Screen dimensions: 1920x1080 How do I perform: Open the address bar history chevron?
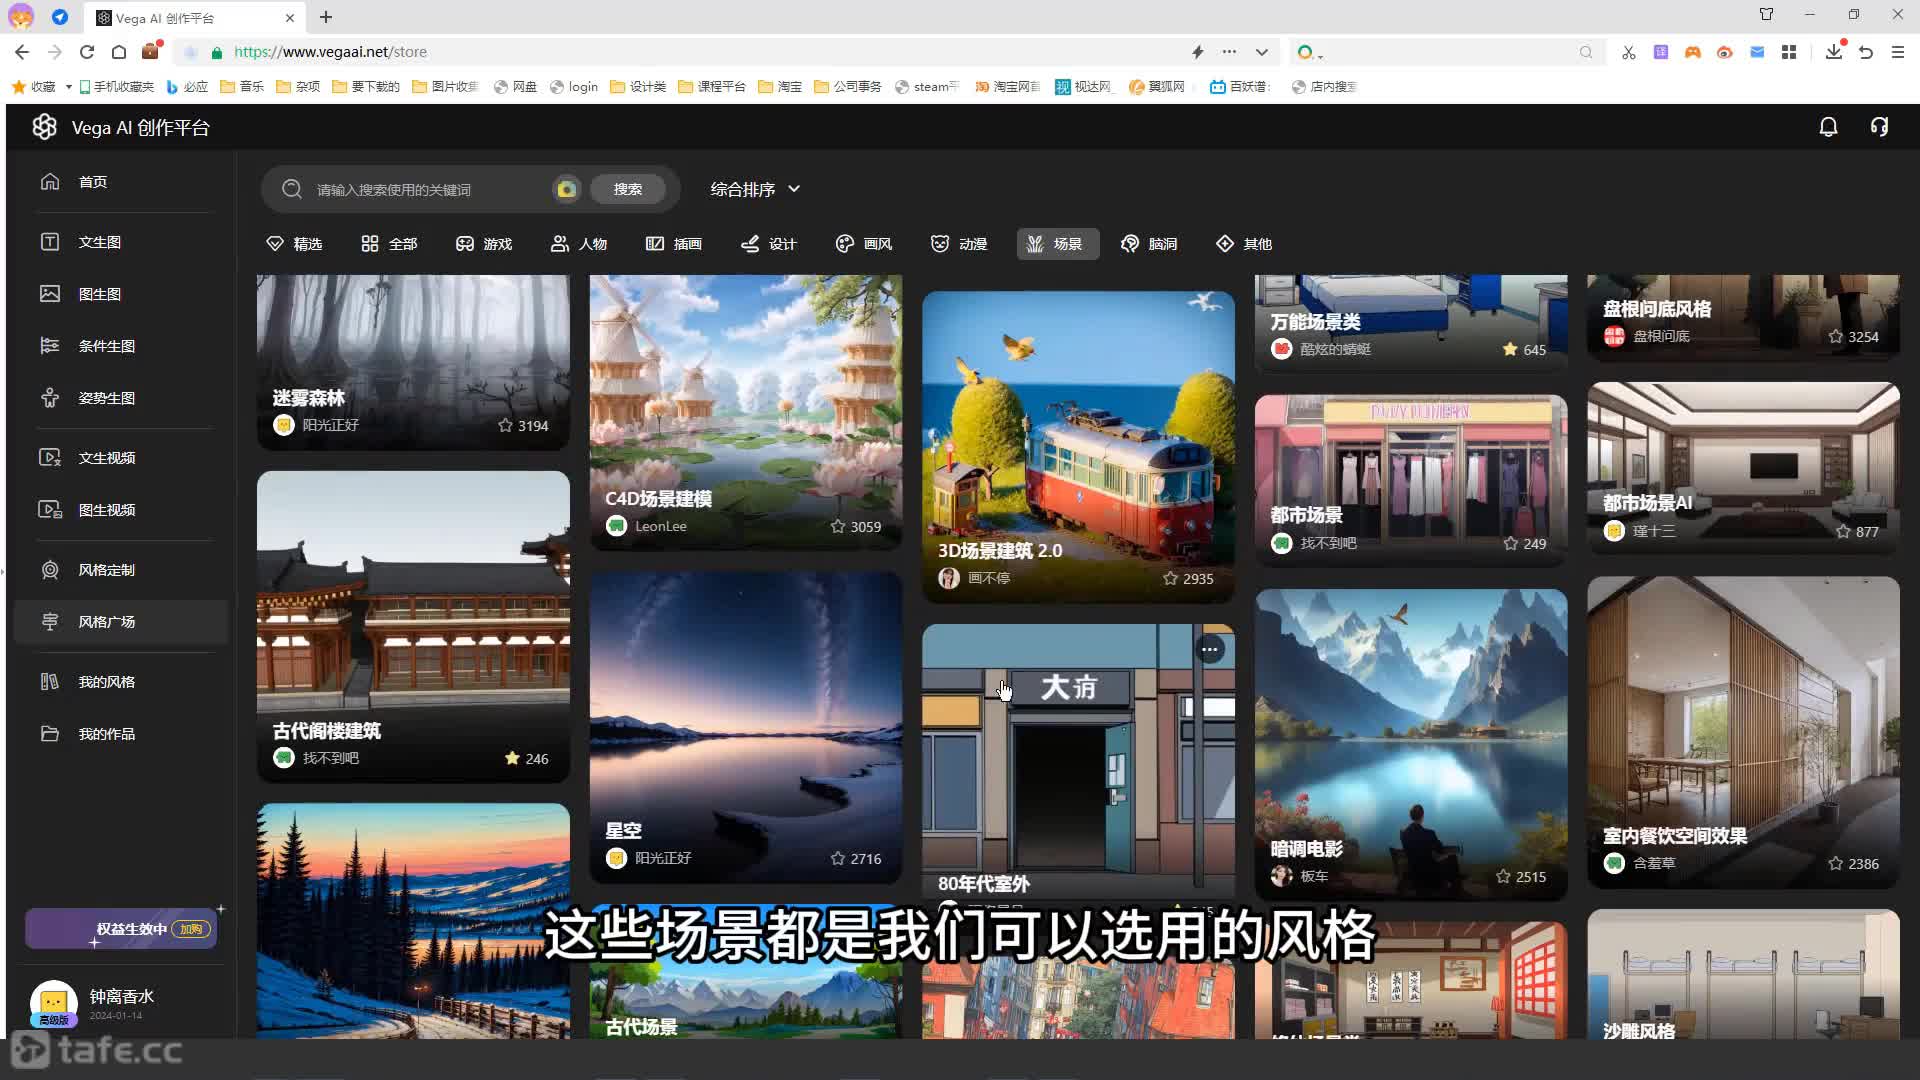(x=1262, y=52)
